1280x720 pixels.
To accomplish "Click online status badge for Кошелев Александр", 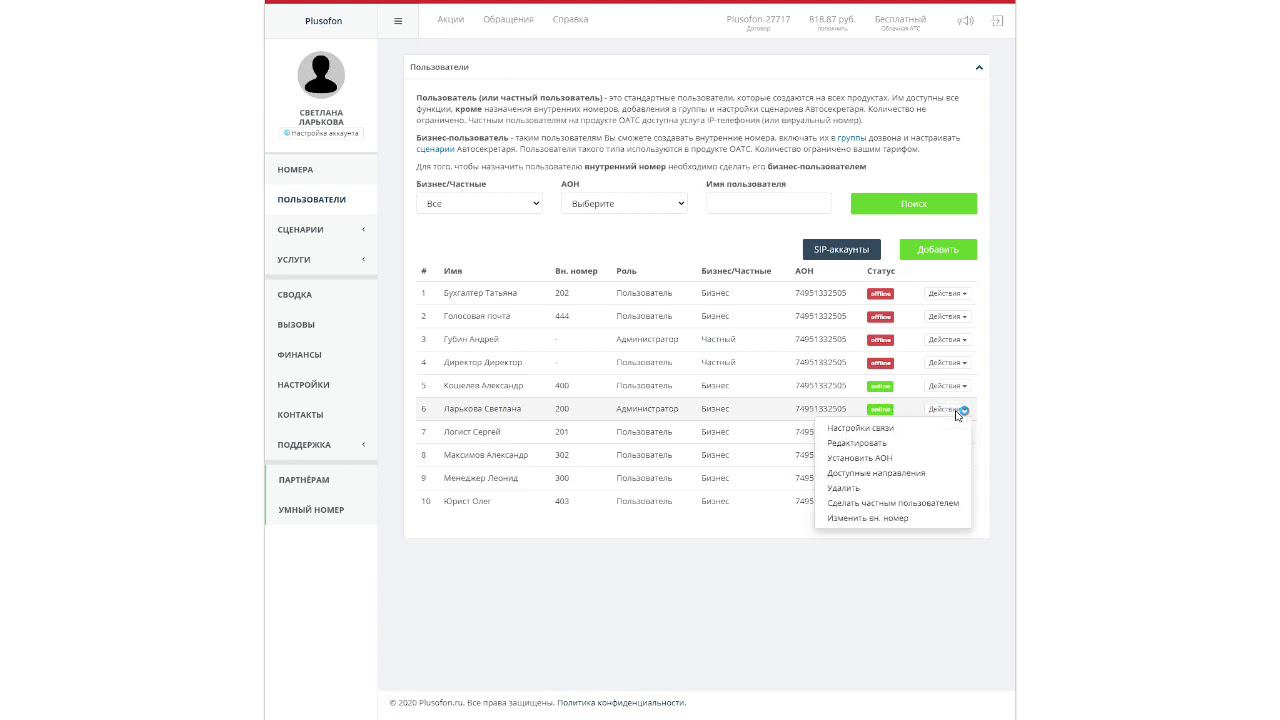I will (880, 386).
